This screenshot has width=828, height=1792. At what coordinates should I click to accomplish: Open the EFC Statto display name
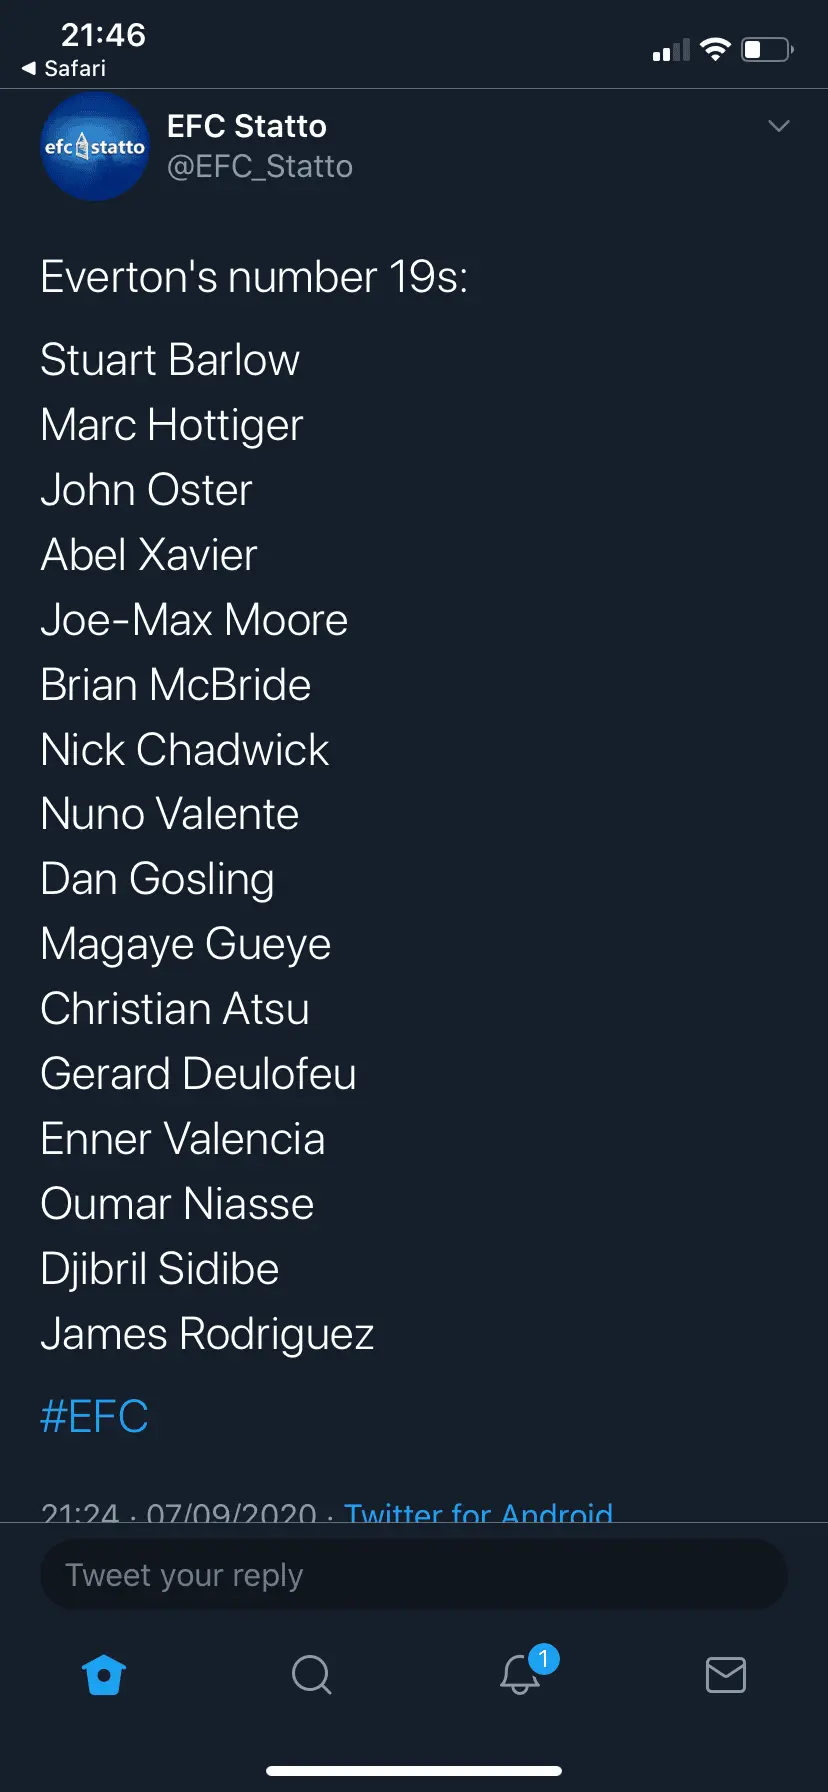tap(247, 126)
